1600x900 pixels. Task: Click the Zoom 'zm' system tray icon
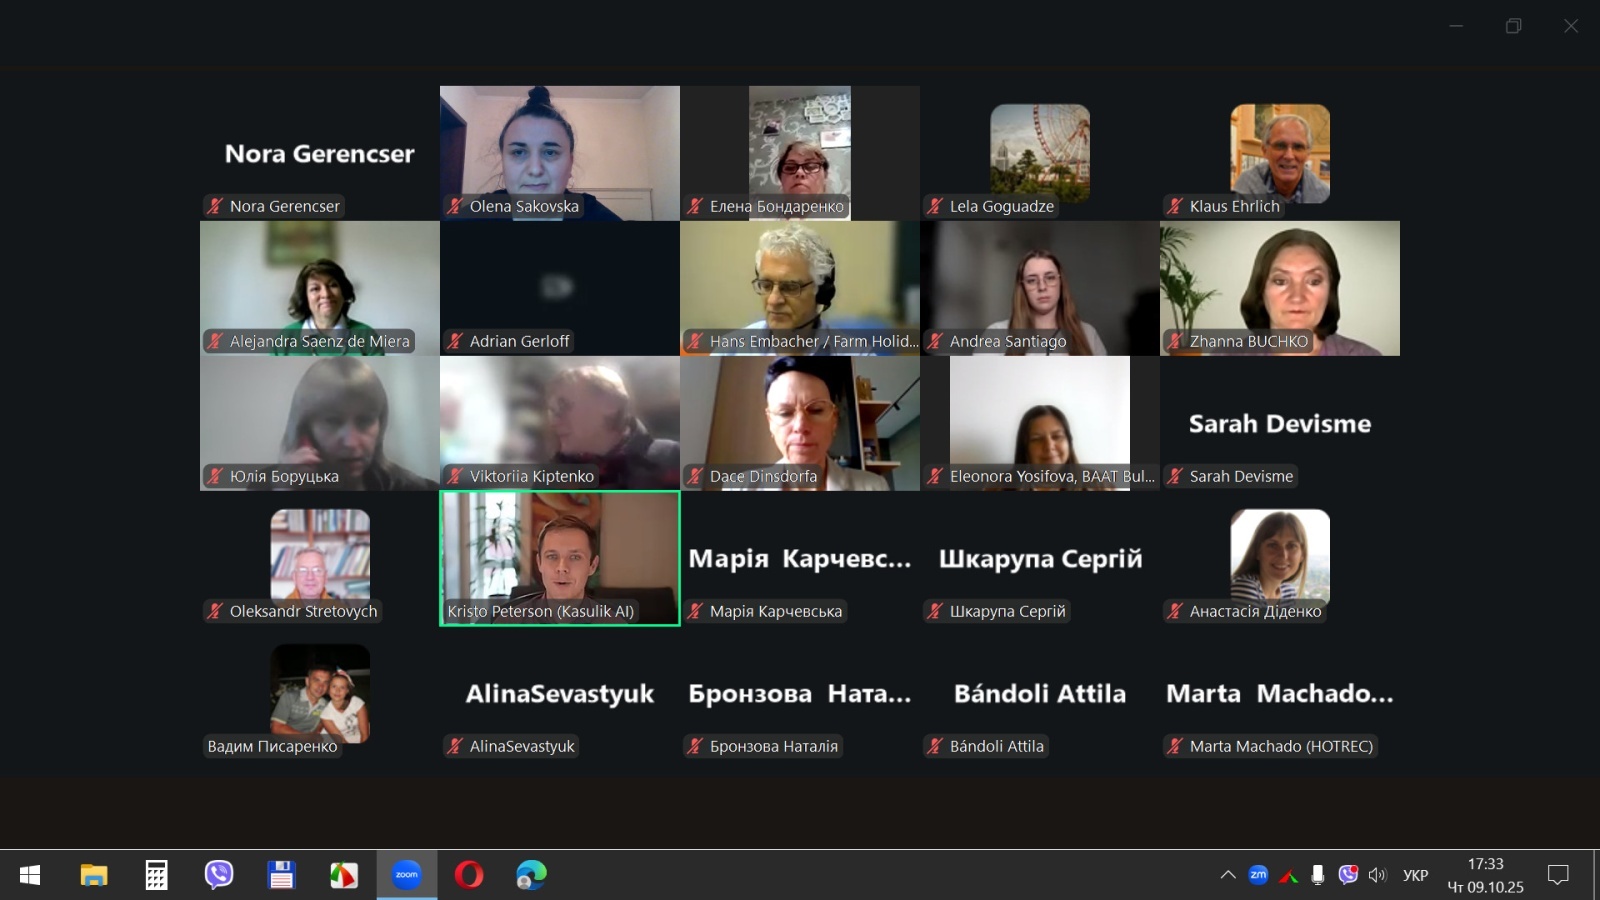click(x=1258, y=875)
